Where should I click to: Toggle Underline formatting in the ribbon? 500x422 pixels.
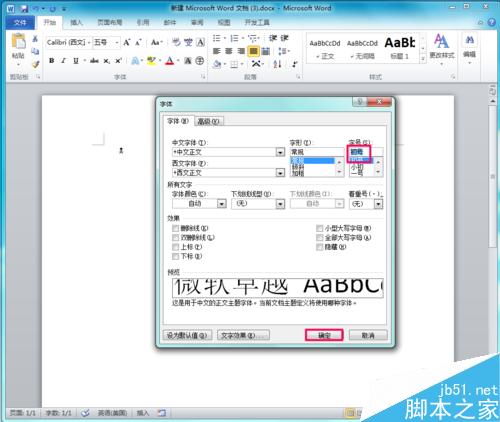[76, 61]
